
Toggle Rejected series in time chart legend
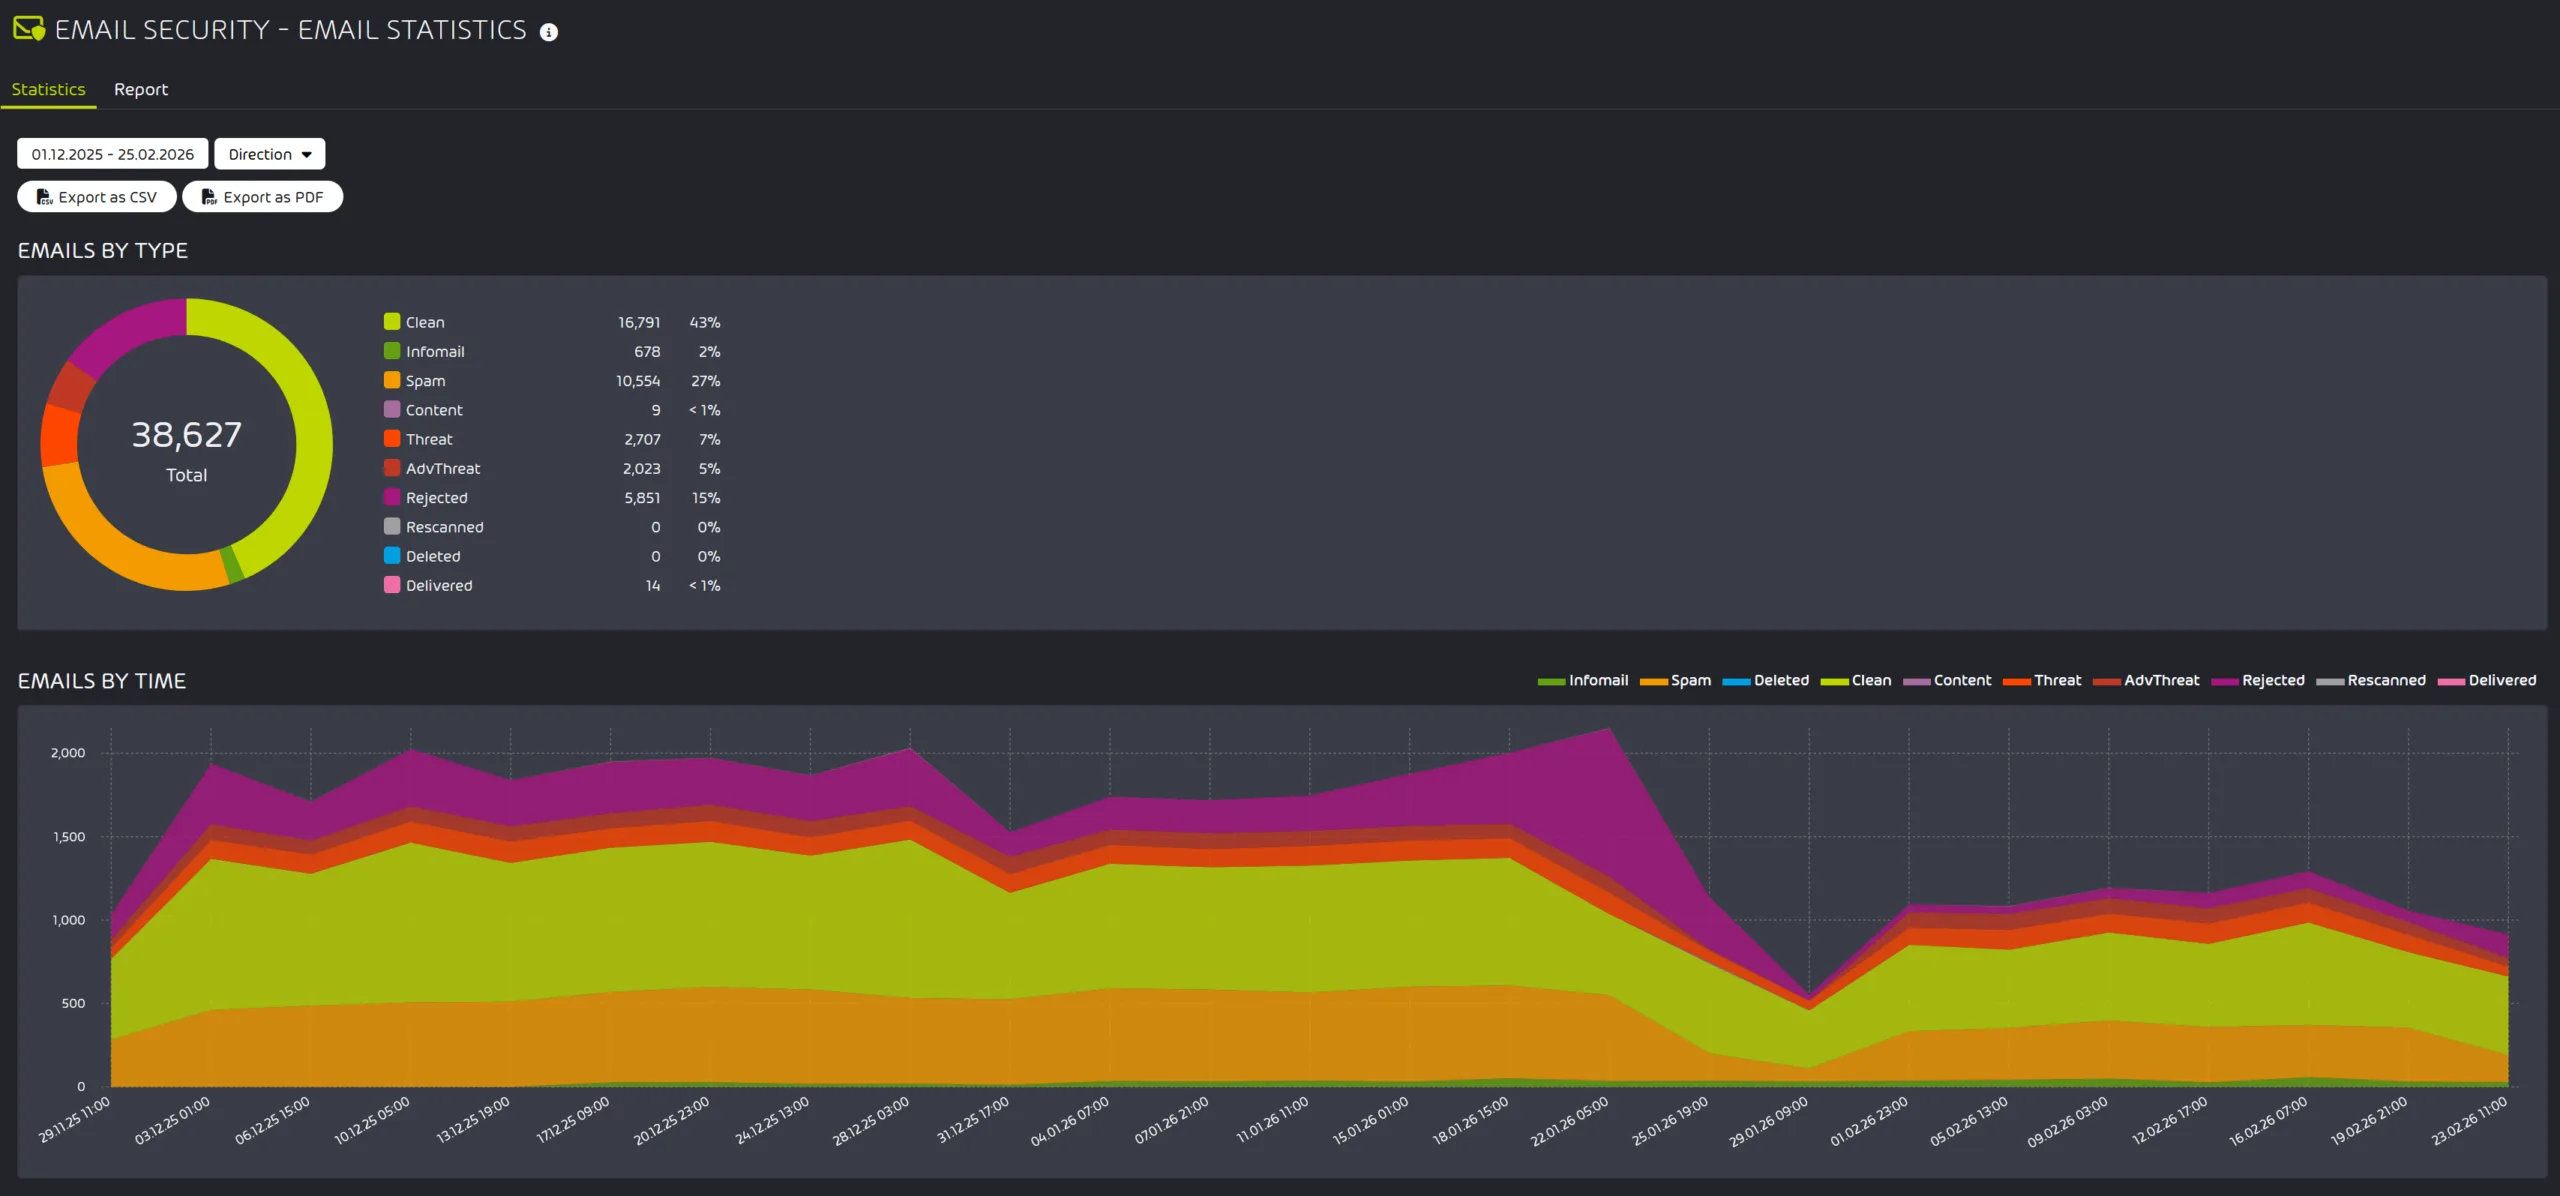tap(2258, 680)
